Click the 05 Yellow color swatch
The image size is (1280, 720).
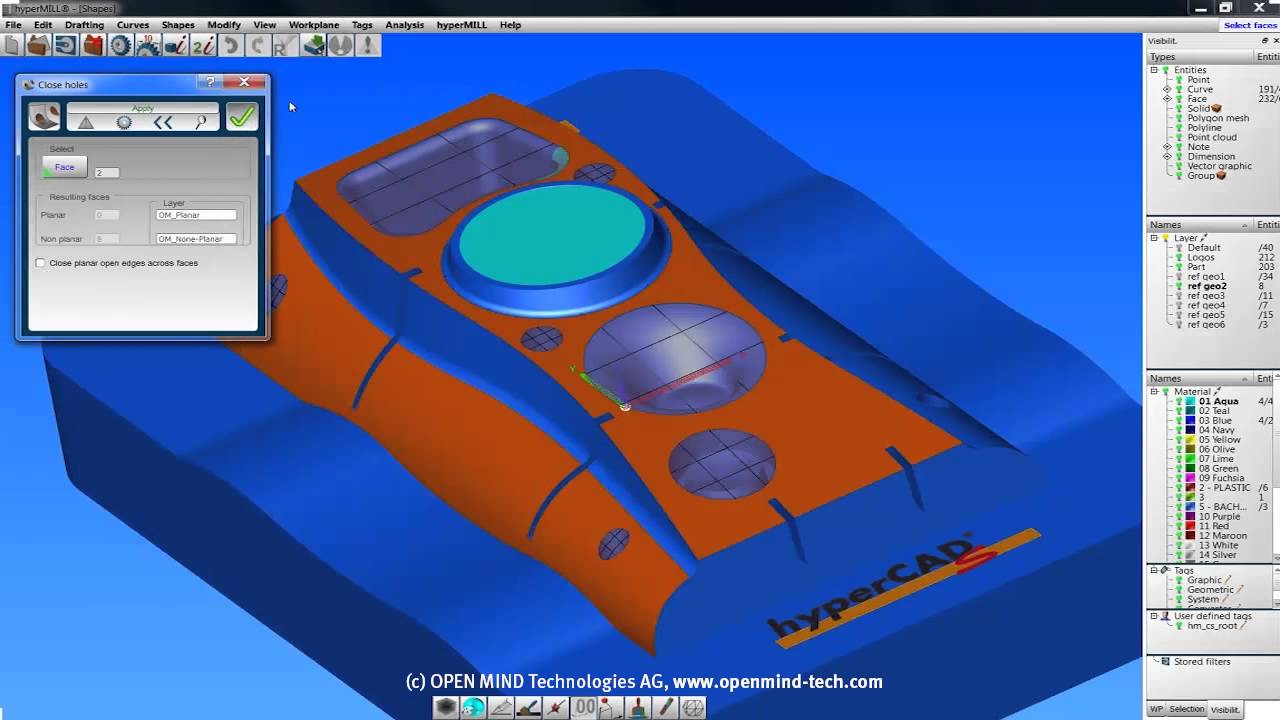pos(1191,440)
